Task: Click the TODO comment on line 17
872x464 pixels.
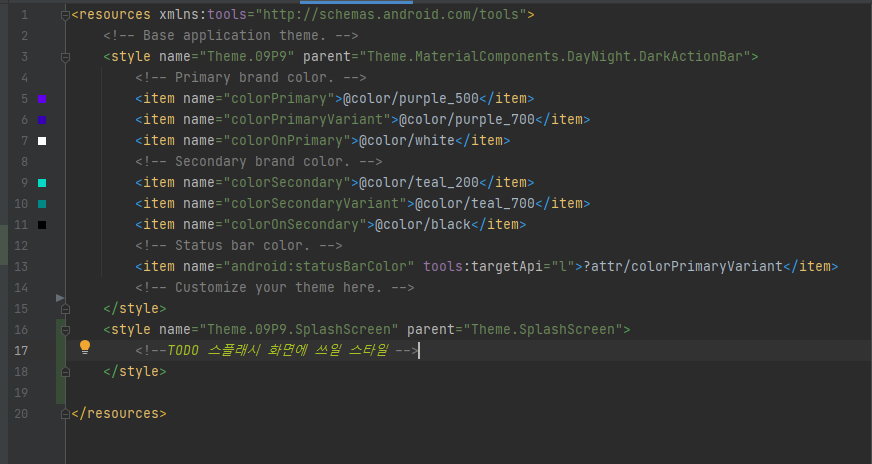Action: coord(277,351)
